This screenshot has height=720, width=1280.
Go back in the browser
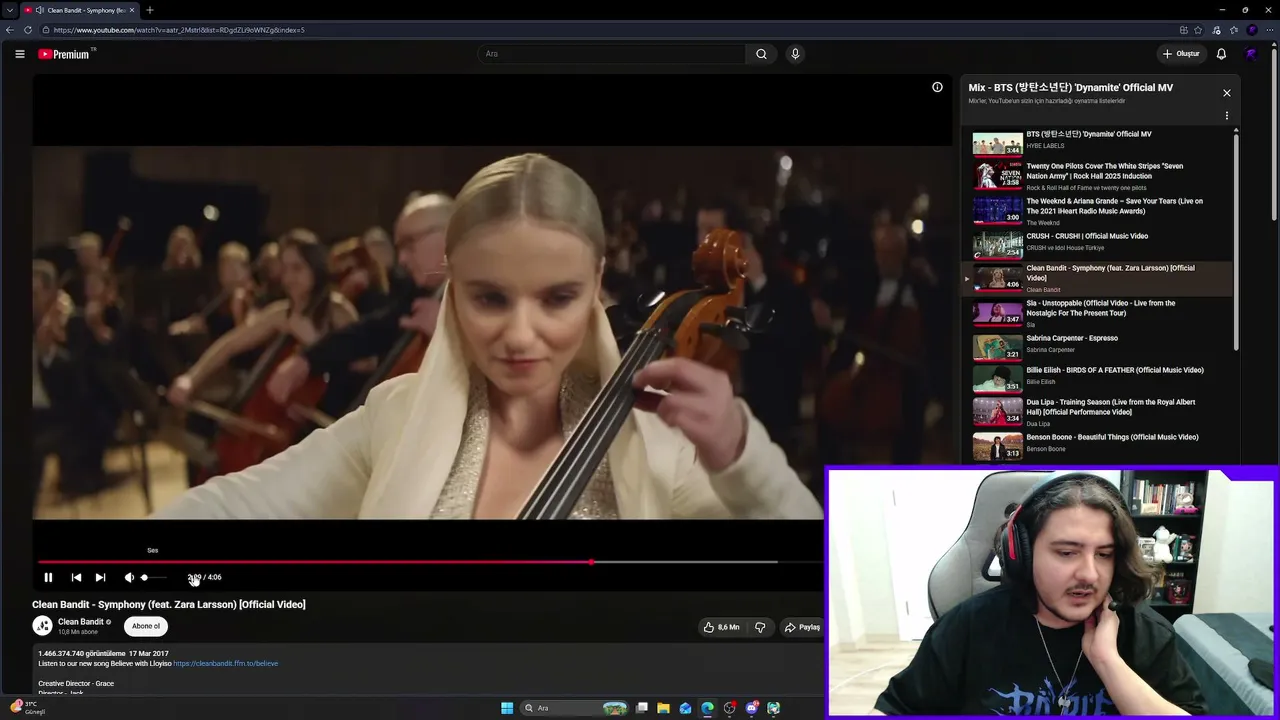(10, 30)
